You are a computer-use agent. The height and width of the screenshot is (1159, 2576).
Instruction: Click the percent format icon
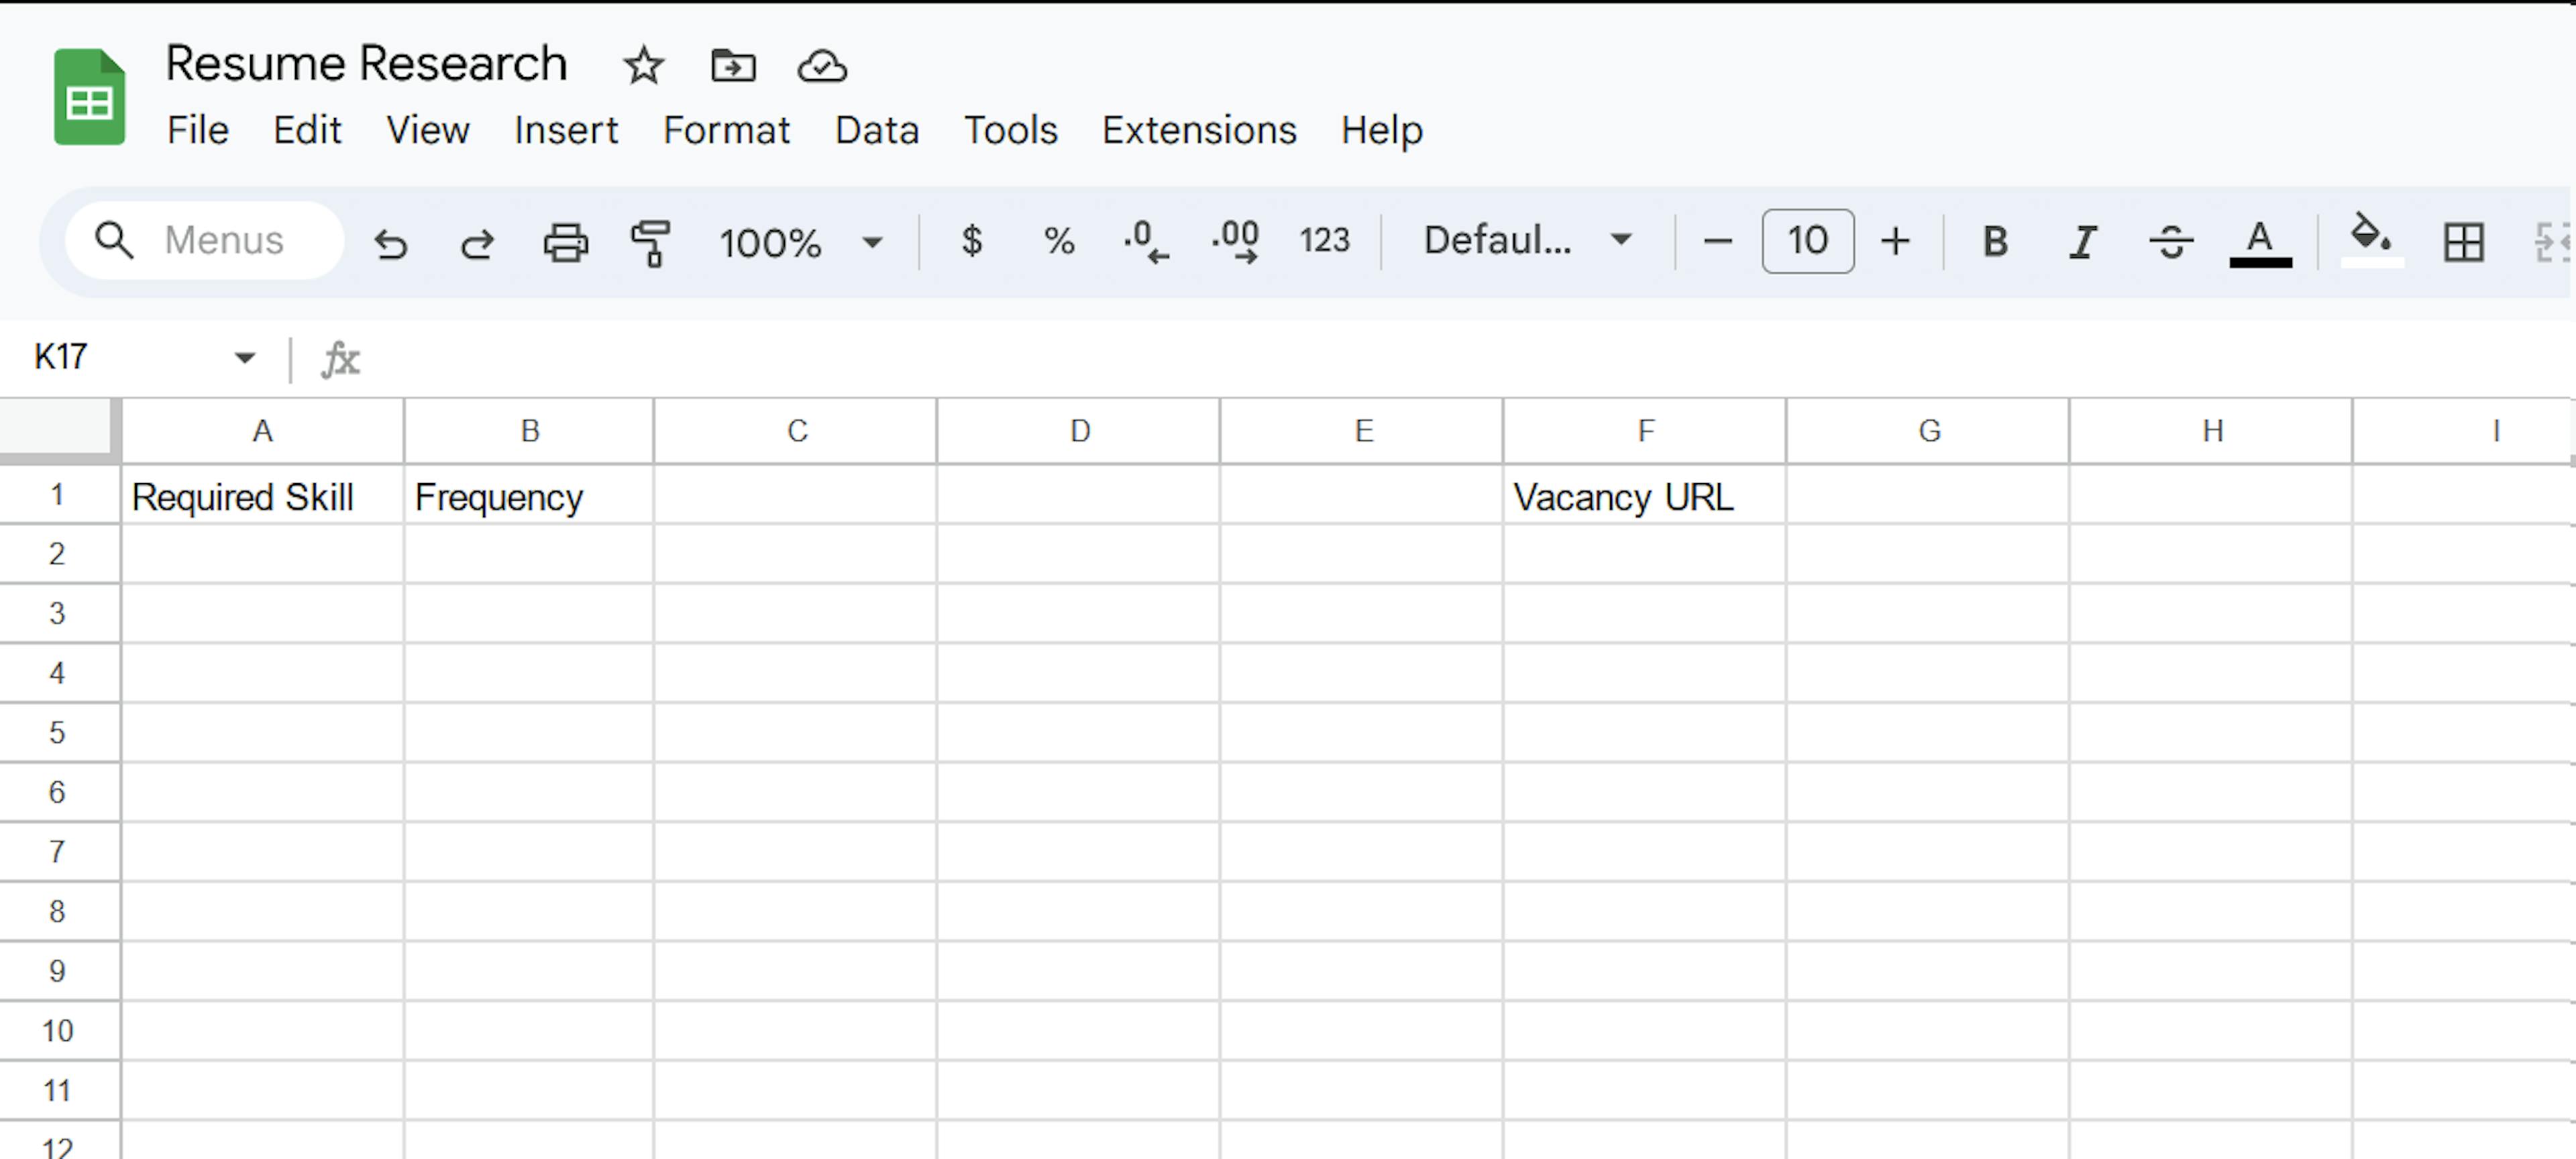click(x=1057, y=240)
